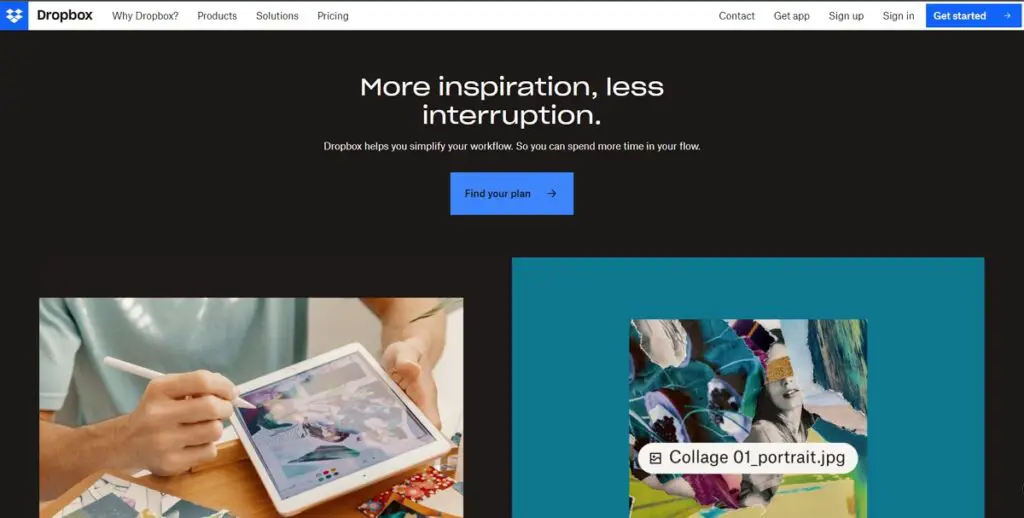Expand the Products menu
1024x518 pixels.
click(217, 16)
